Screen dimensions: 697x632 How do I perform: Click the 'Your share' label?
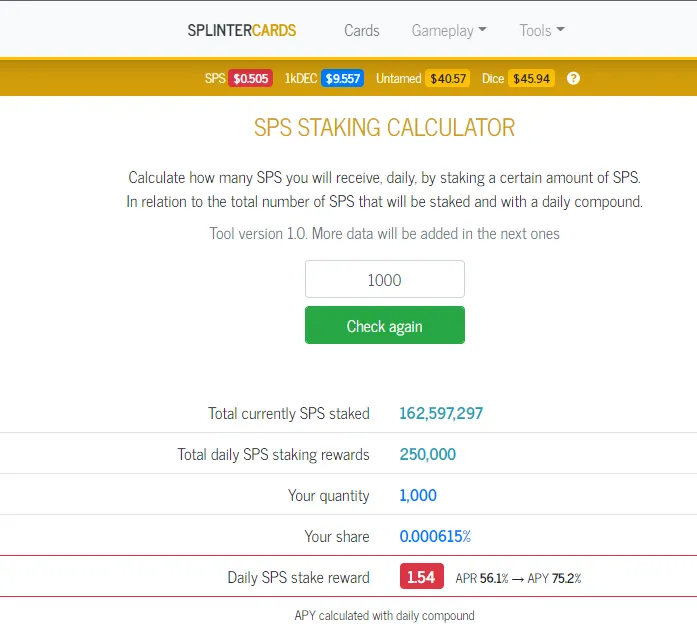pyautogui.click(x=337, y=536)
